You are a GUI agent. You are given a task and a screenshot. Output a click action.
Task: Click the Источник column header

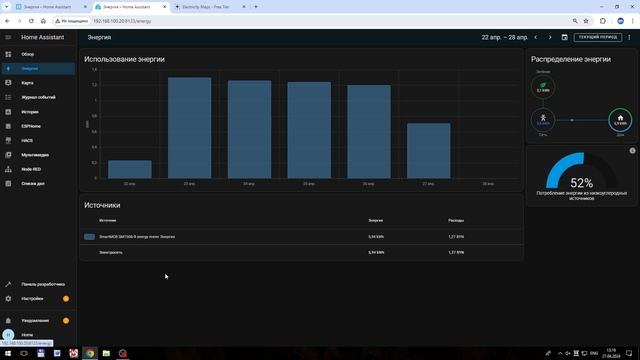(x=108, y=220)
